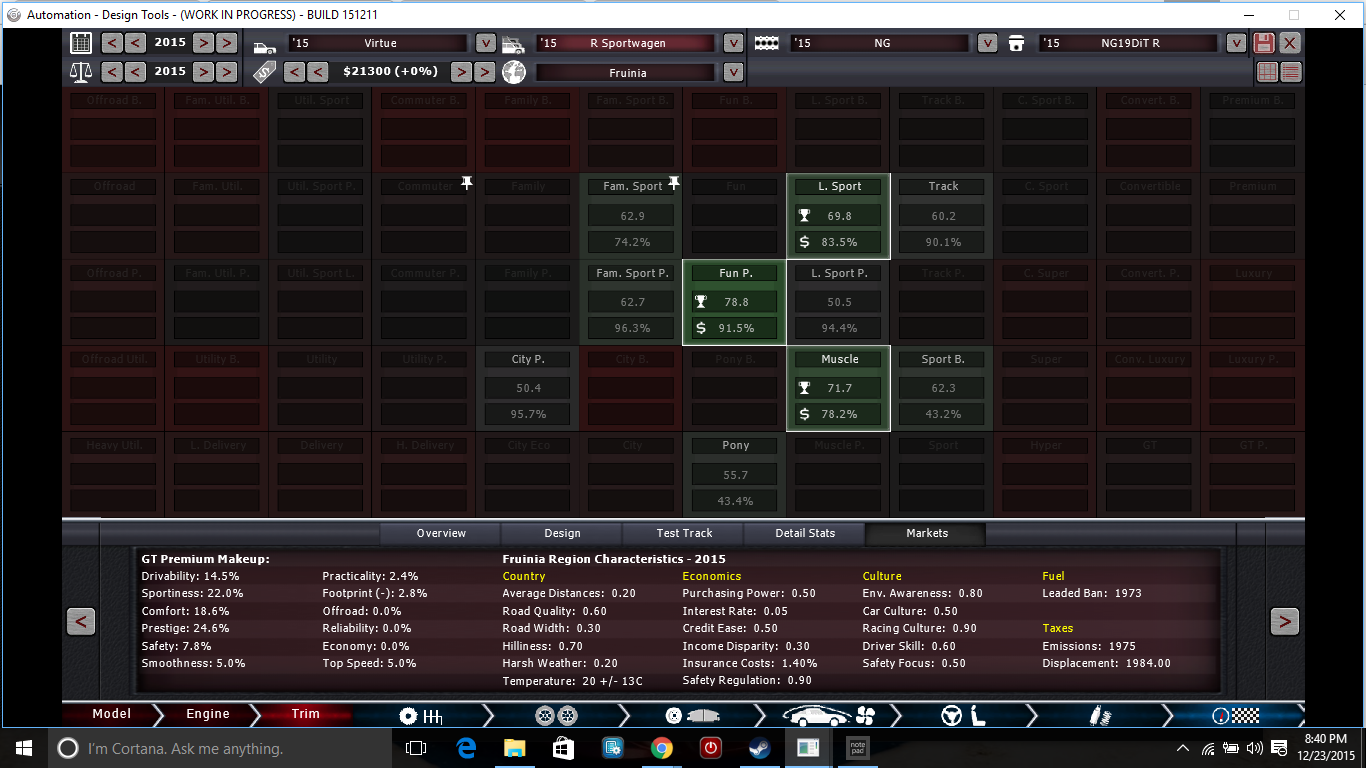Screen dimensions: 1366x768
Task: Click the R Sportwagen trim name field
Action: [626, 43]
